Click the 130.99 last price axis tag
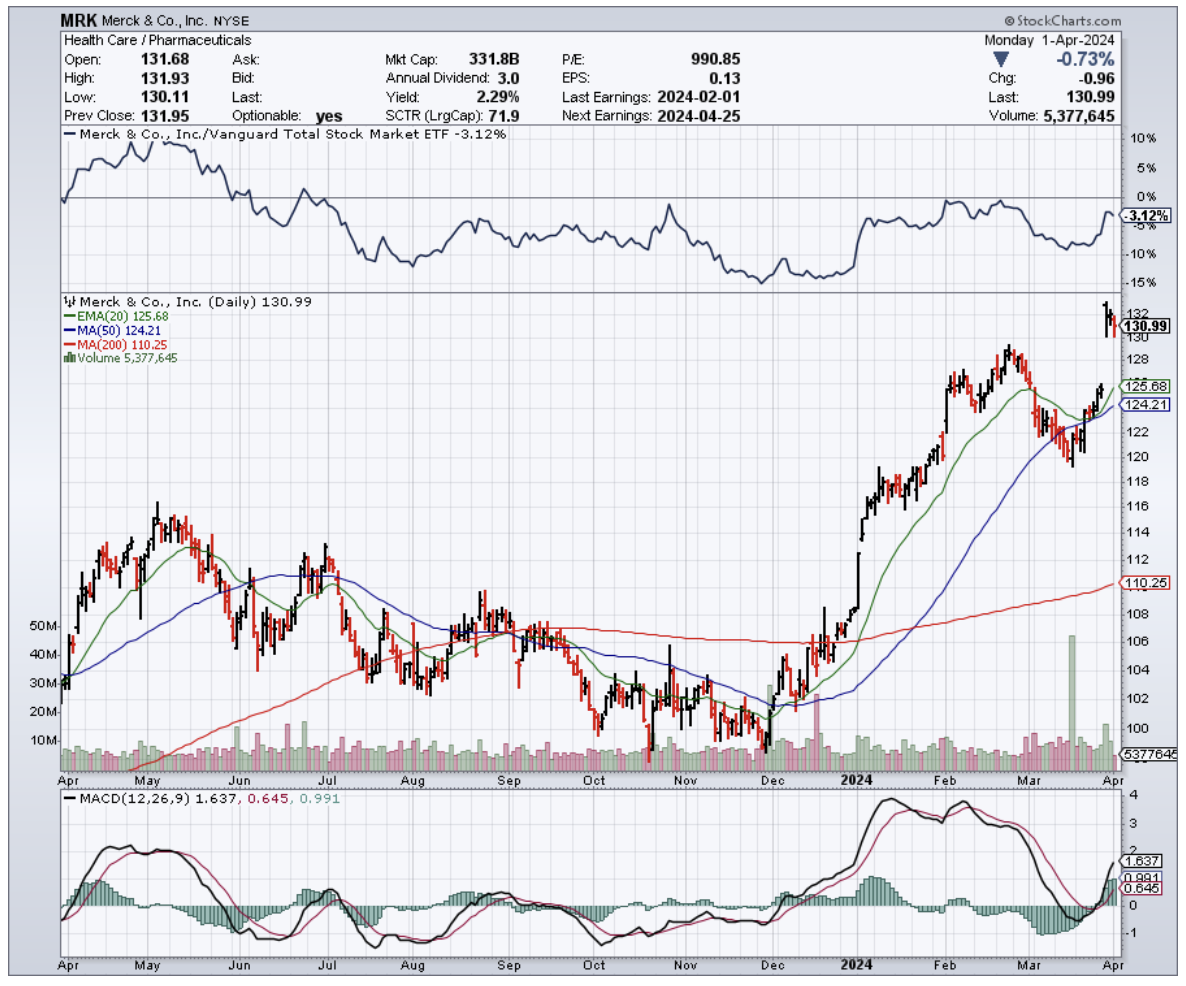 pos(1146,326)
